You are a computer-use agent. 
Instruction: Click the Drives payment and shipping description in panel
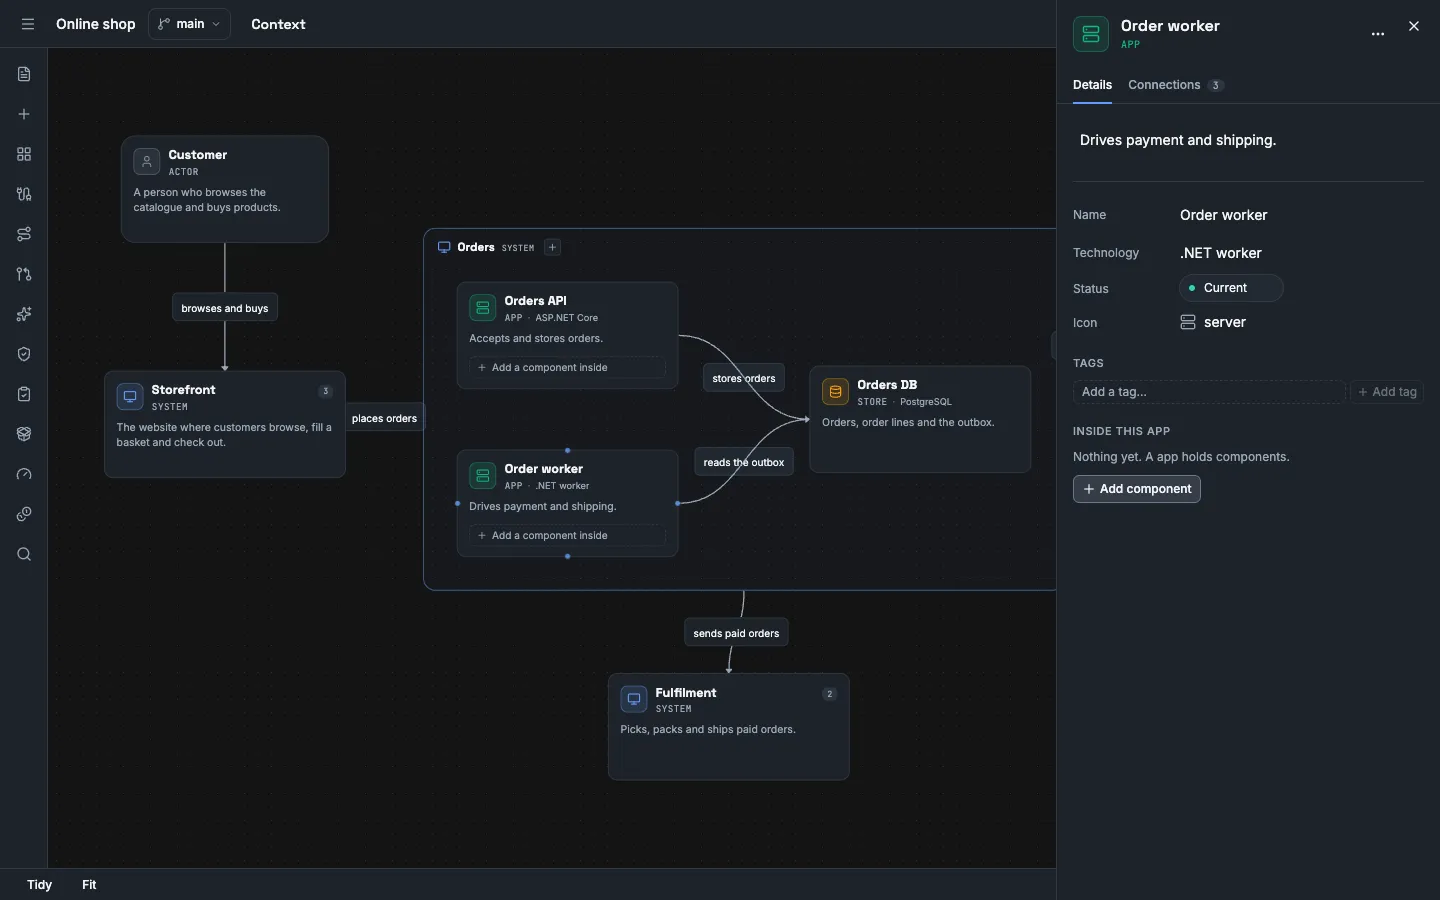point(1178,140)
